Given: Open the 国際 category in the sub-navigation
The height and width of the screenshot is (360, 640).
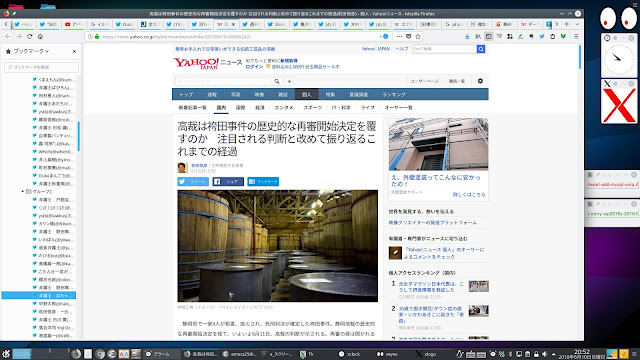Looking at the screenshot, I should pyautogui.click(x=240, y=107).
